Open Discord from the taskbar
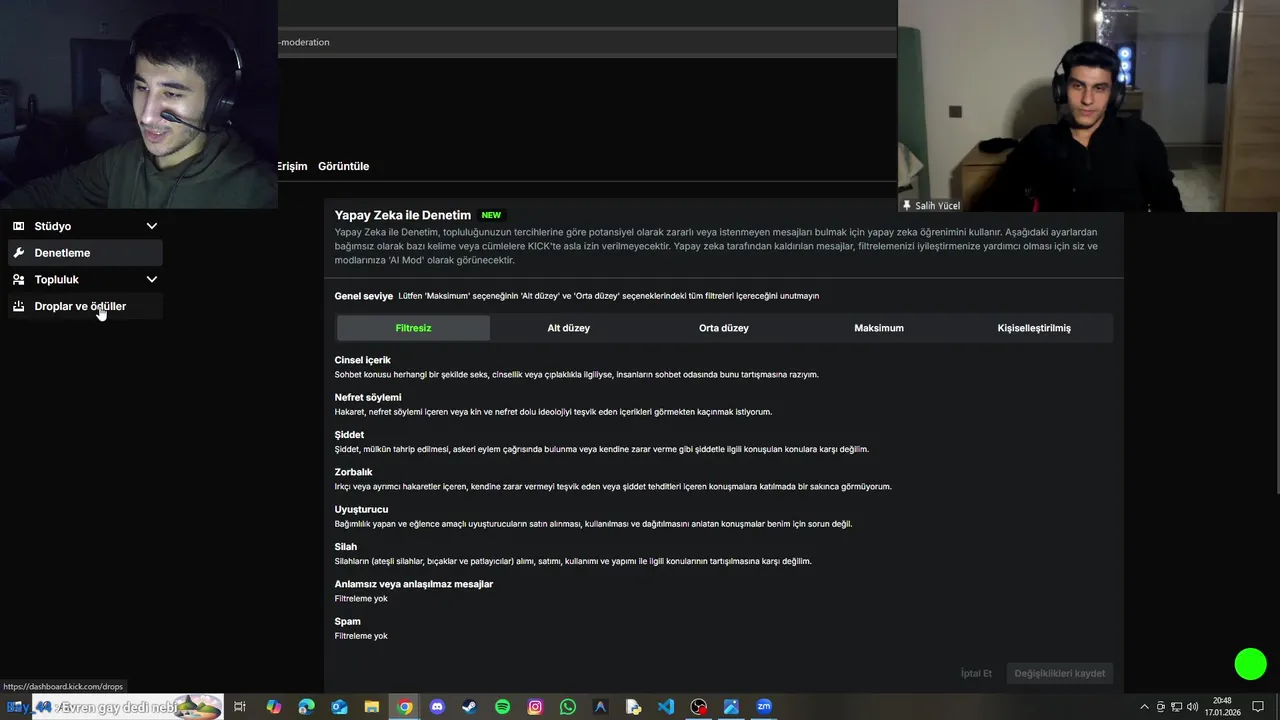 (437, 707)
